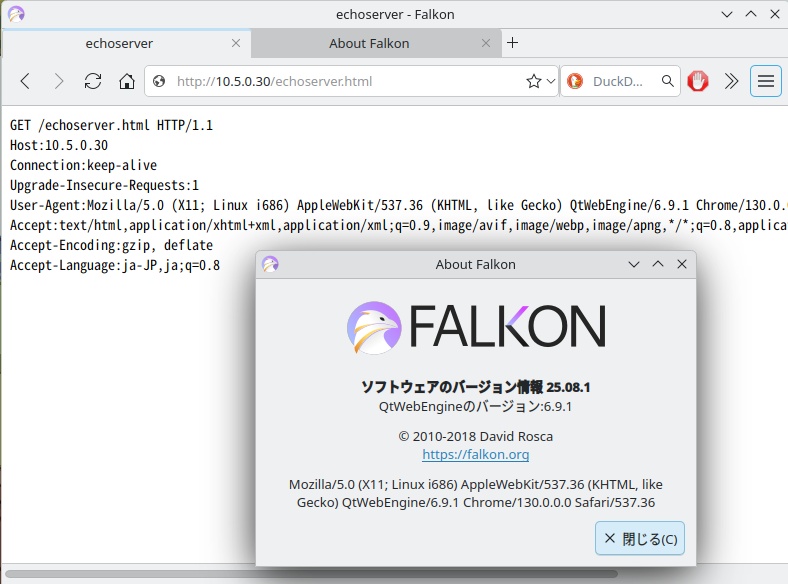Viewport: 788px width, 584px height.
Task: Click the ソフトウェアのバージョン情報 25.08.1 heading
Action: (475, 386)
